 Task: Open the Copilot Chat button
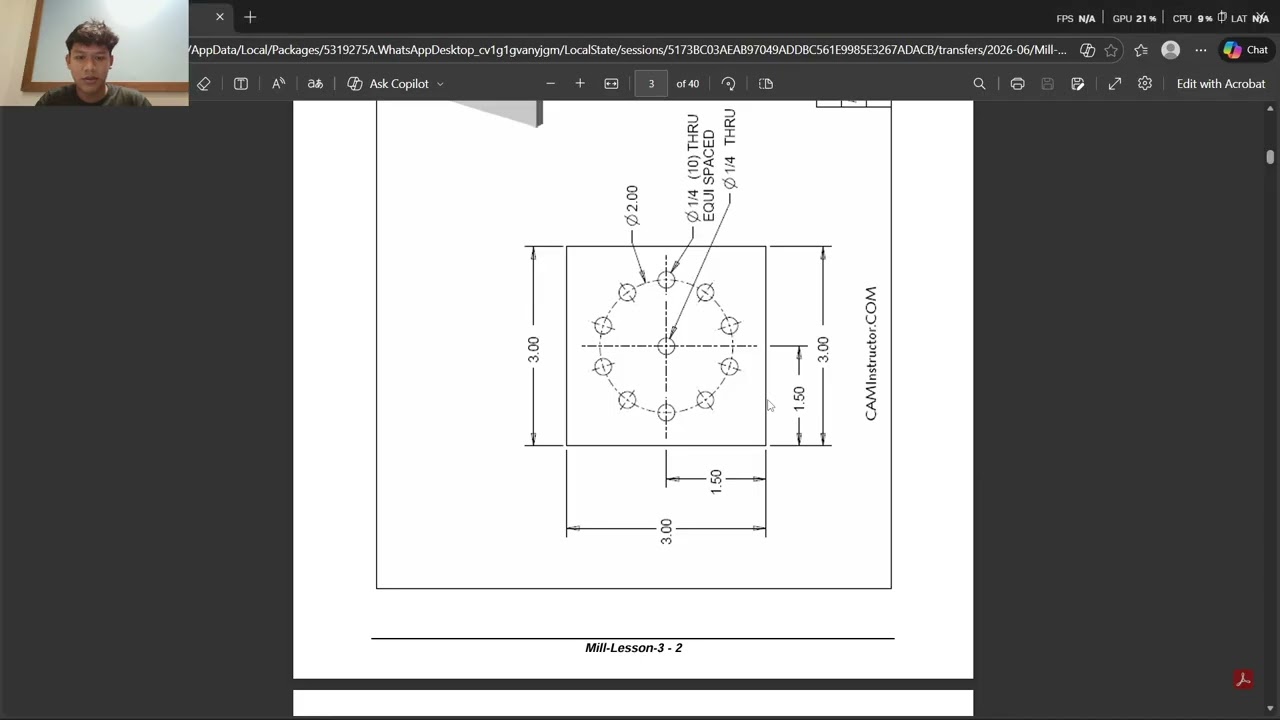(1245, 50)
